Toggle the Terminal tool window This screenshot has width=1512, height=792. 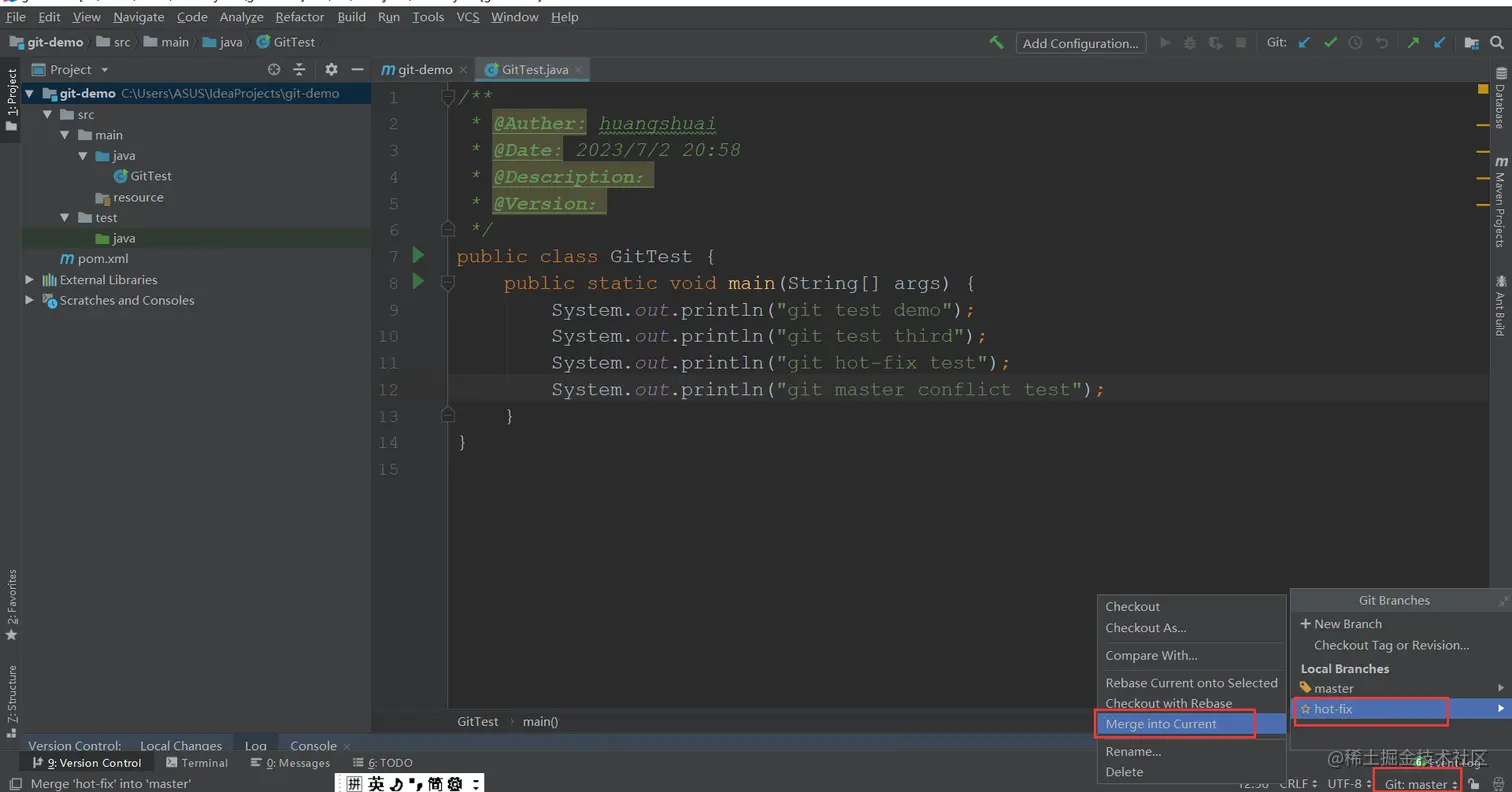pos(197,763)
